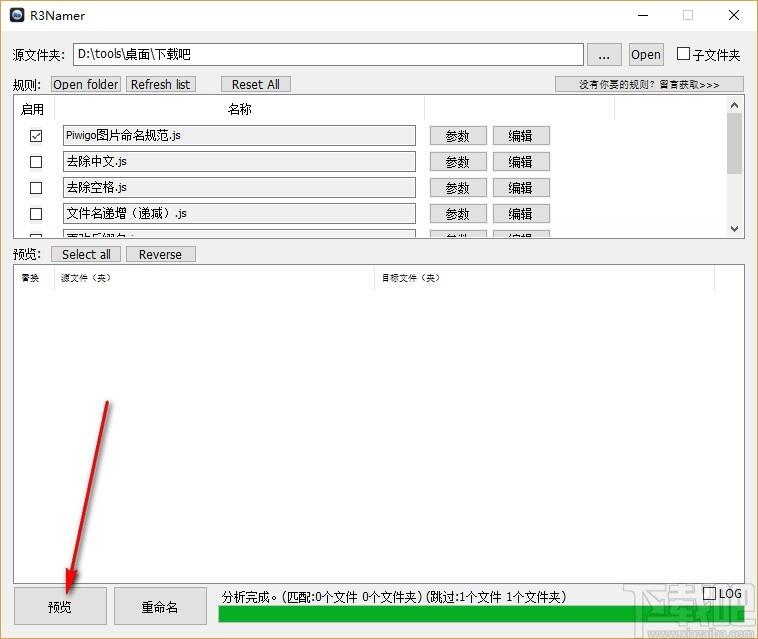Select the 去除空格.js rule name field
The image size is (758, 639).
click(239, 188)
